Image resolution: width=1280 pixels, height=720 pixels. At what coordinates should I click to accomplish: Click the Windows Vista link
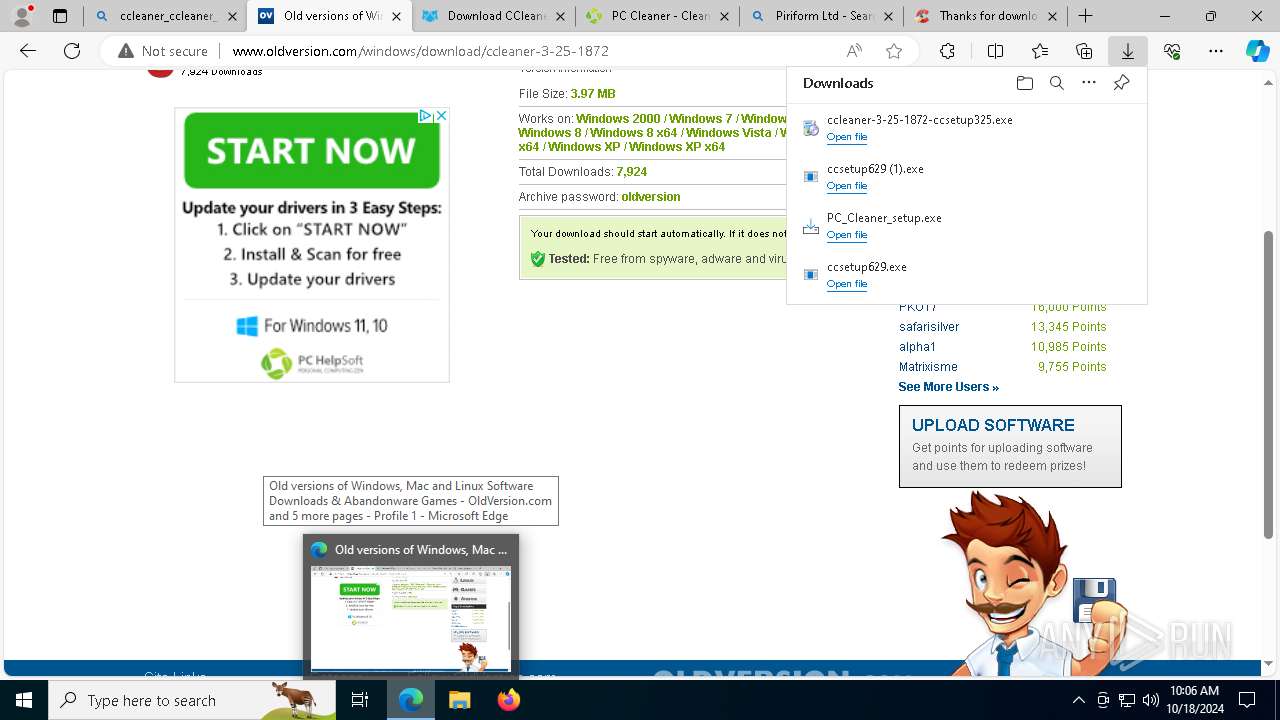tap(729, 133)
